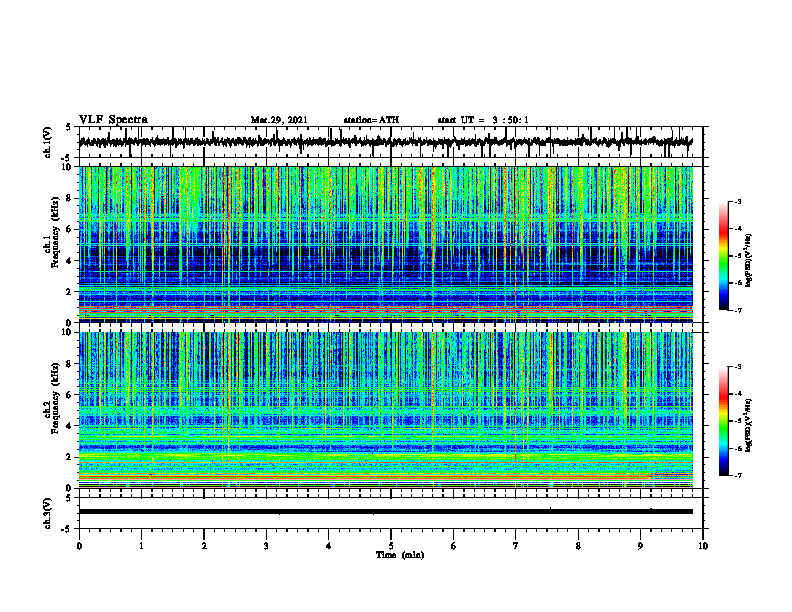This screenshot has height=612, width=792.
Task: Click the "ch.3(V)" vertical axis label
Action: pyautogui.click(x=48, y=513)
